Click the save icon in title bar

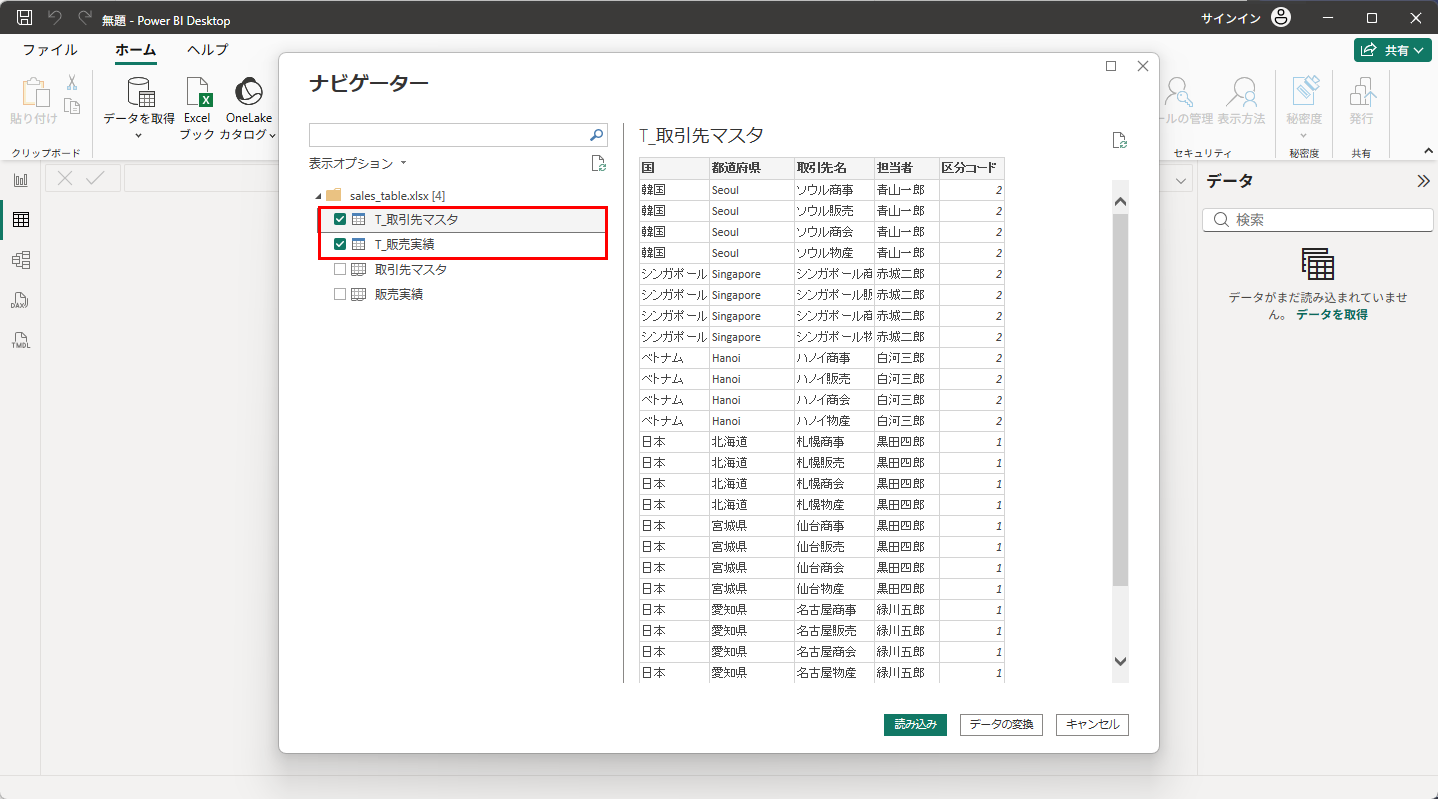pyautogui.click(x=25, y=18)
